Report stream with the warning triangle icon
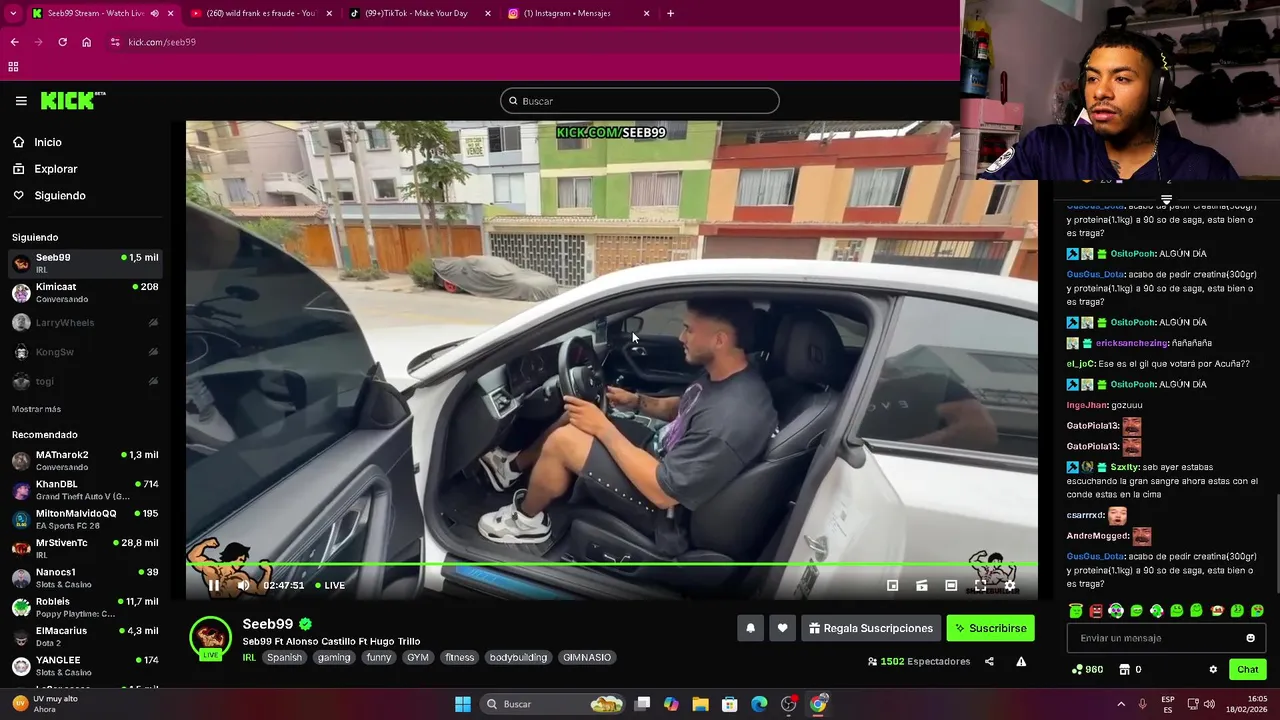The width and height of the screenshot is (1280, 720). 1021,661
